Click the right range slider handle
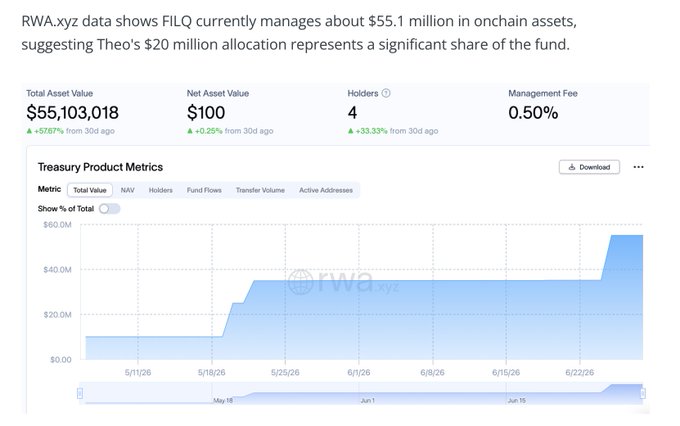680x426 pixels. (x=643, y=393)
